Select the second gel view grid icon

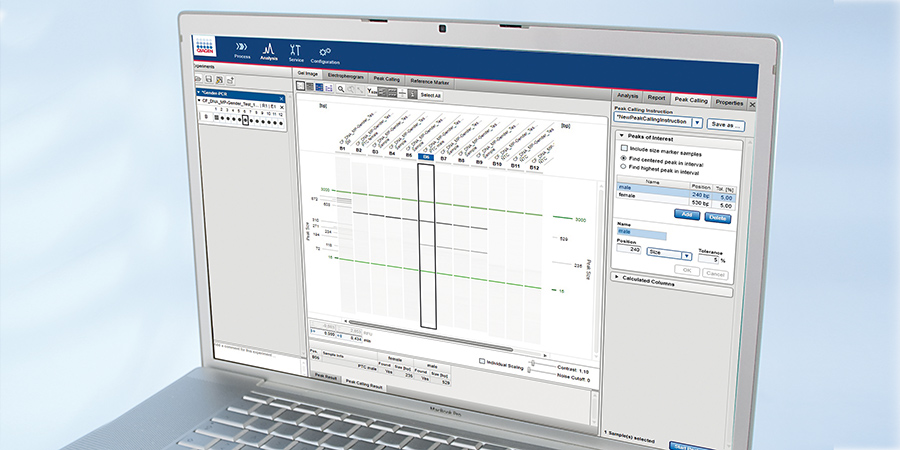click(310, 87)
